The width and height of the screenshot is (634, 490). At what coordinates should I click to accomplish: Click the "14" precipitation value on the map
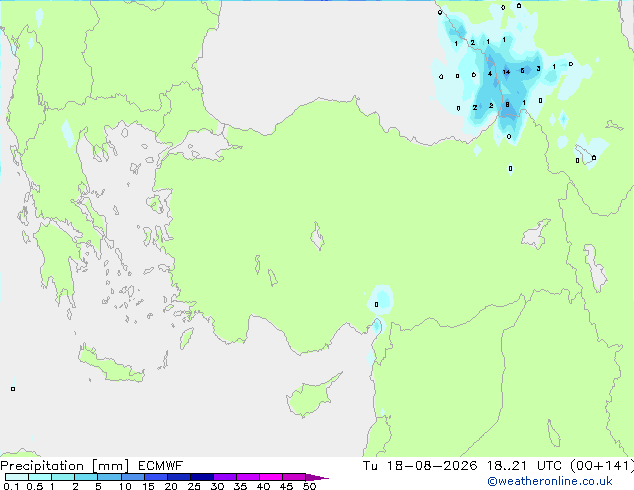pos(506,72)
